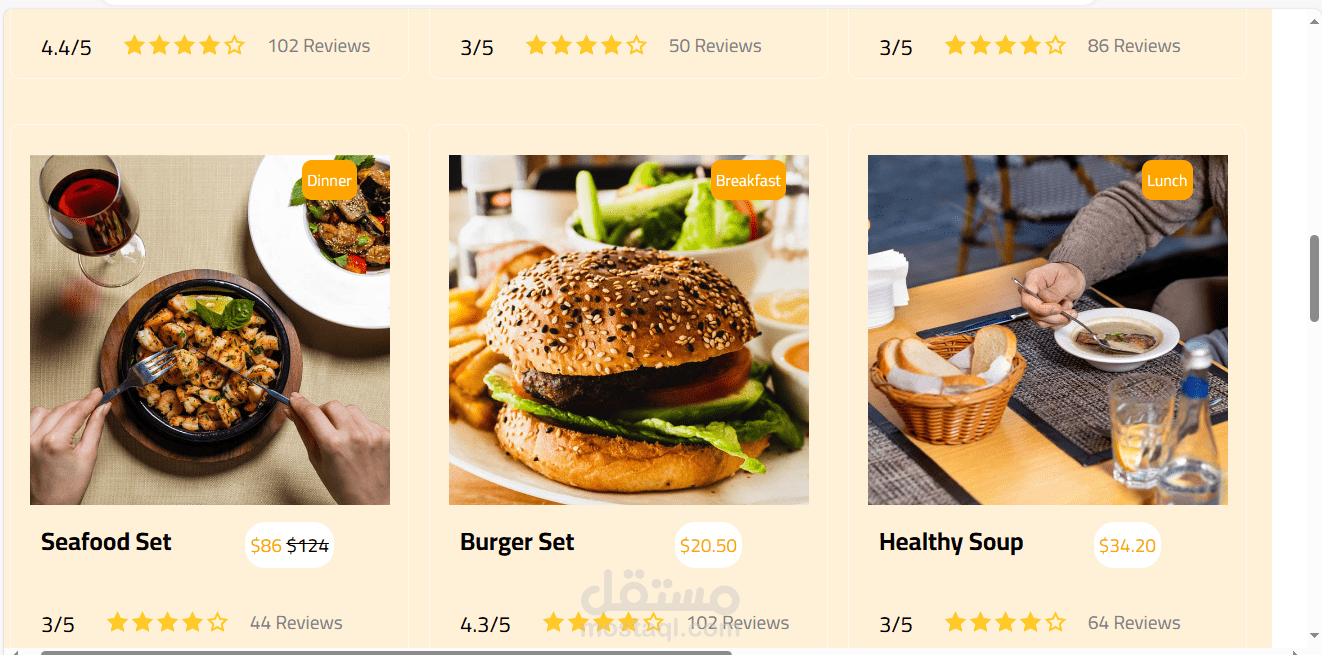This screenshot has width=1322, height=655.
Task: Open the 44 Reviews link
Action: click(296, 622)
